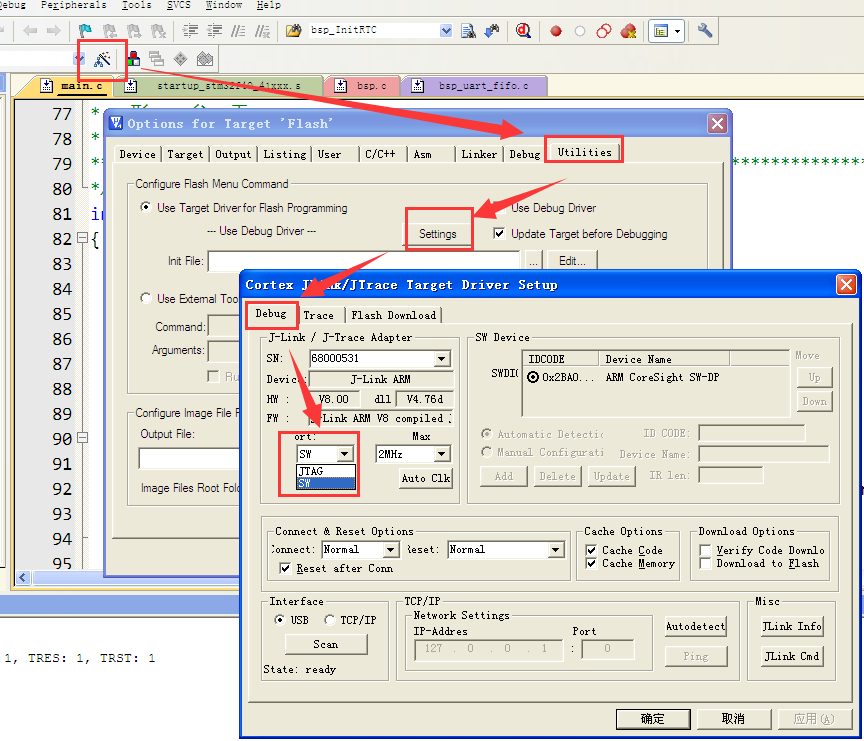Switch to the bsp_uart_fifo.c file tab
864x741 pixels.
pos(475,86)
